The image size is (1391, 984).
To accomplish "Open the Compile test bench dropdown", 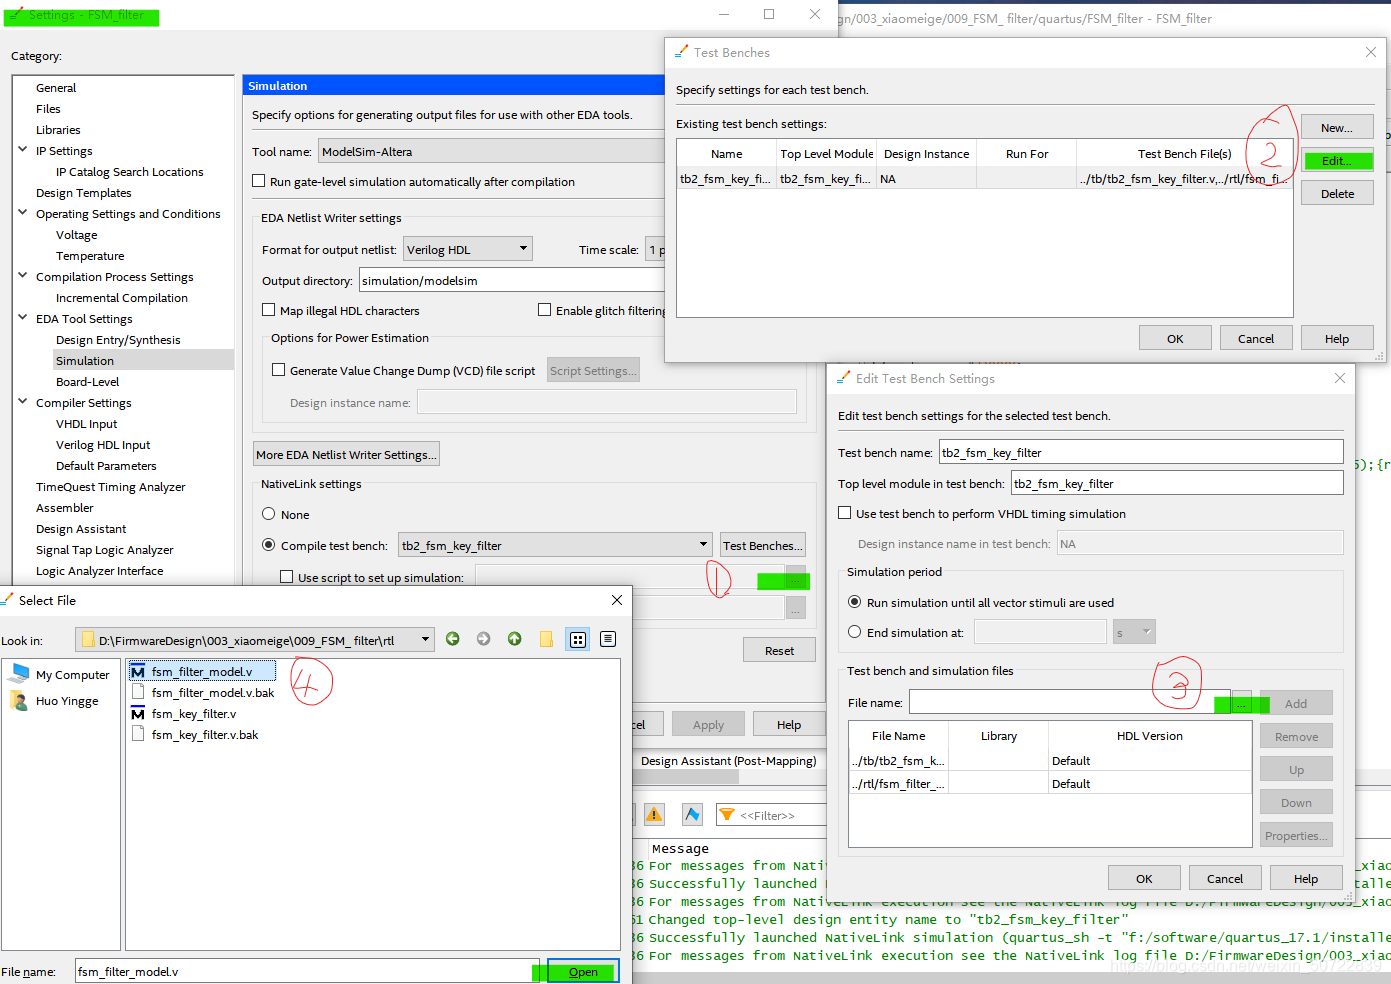I will point(555,545).
